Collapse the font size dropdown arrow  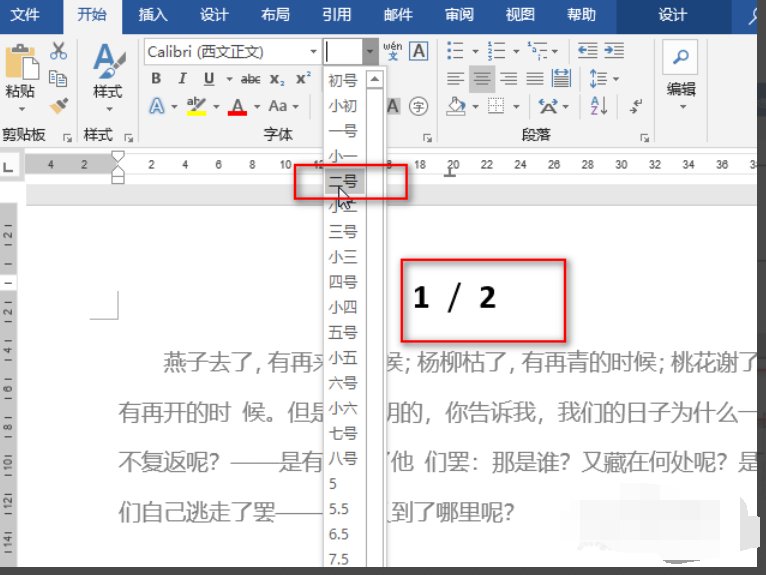[x=370, y=51]
